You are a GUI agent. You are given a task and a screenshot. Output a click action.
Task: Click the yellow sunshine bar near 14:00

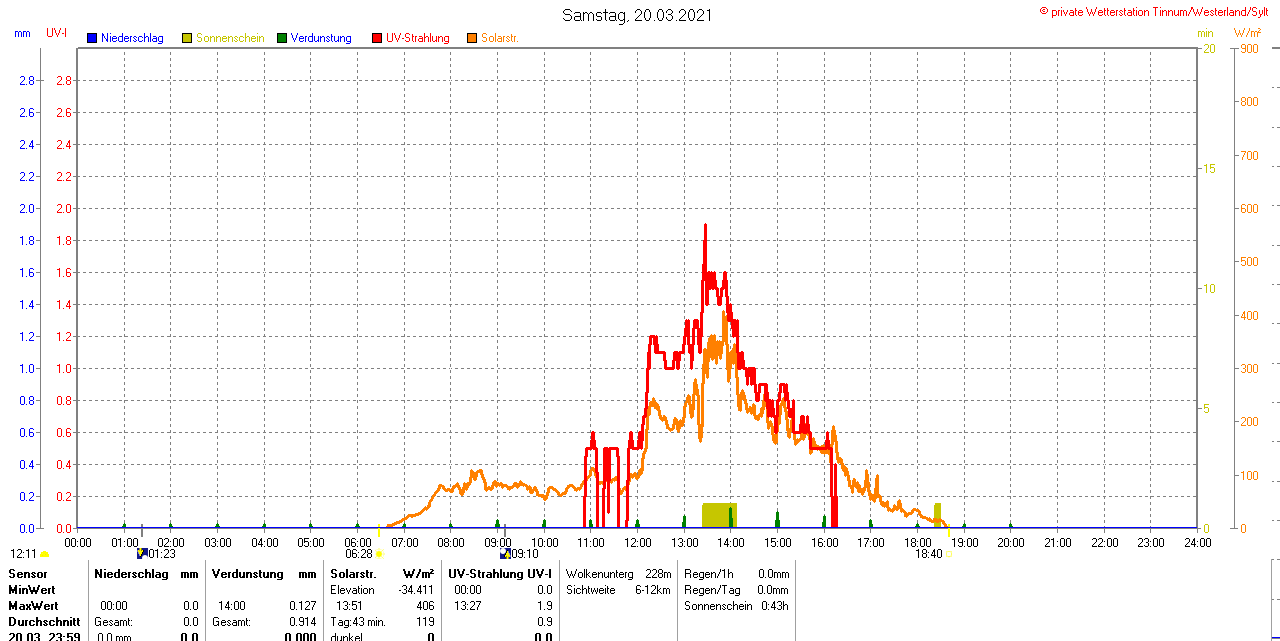click(x=718, y=515)
